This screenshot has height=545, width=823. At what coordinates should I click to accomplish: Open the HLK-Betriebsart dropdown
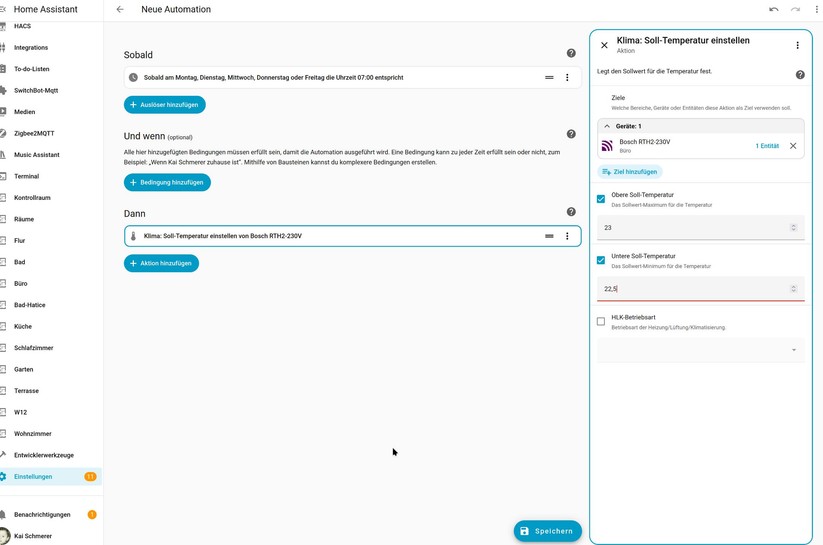click(701, 350)
